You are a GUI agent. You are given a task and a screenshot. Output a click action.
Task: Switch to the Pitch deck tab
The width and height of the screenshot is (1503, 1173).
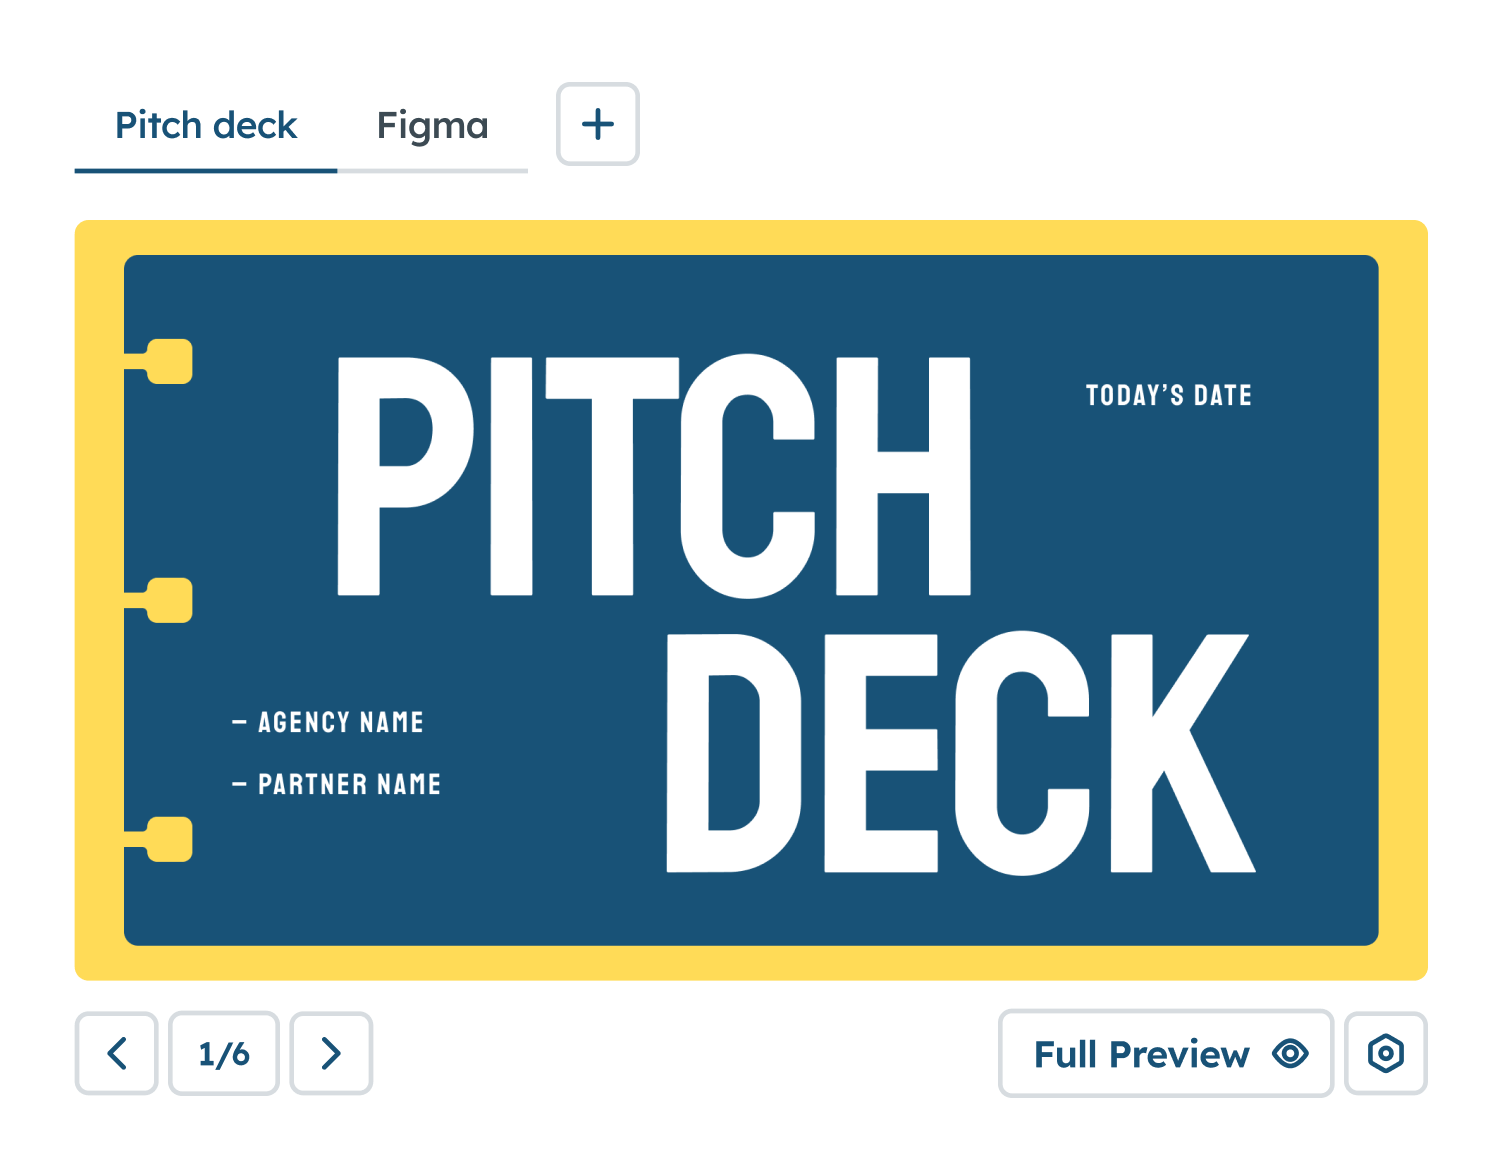(x=206, y=126)
